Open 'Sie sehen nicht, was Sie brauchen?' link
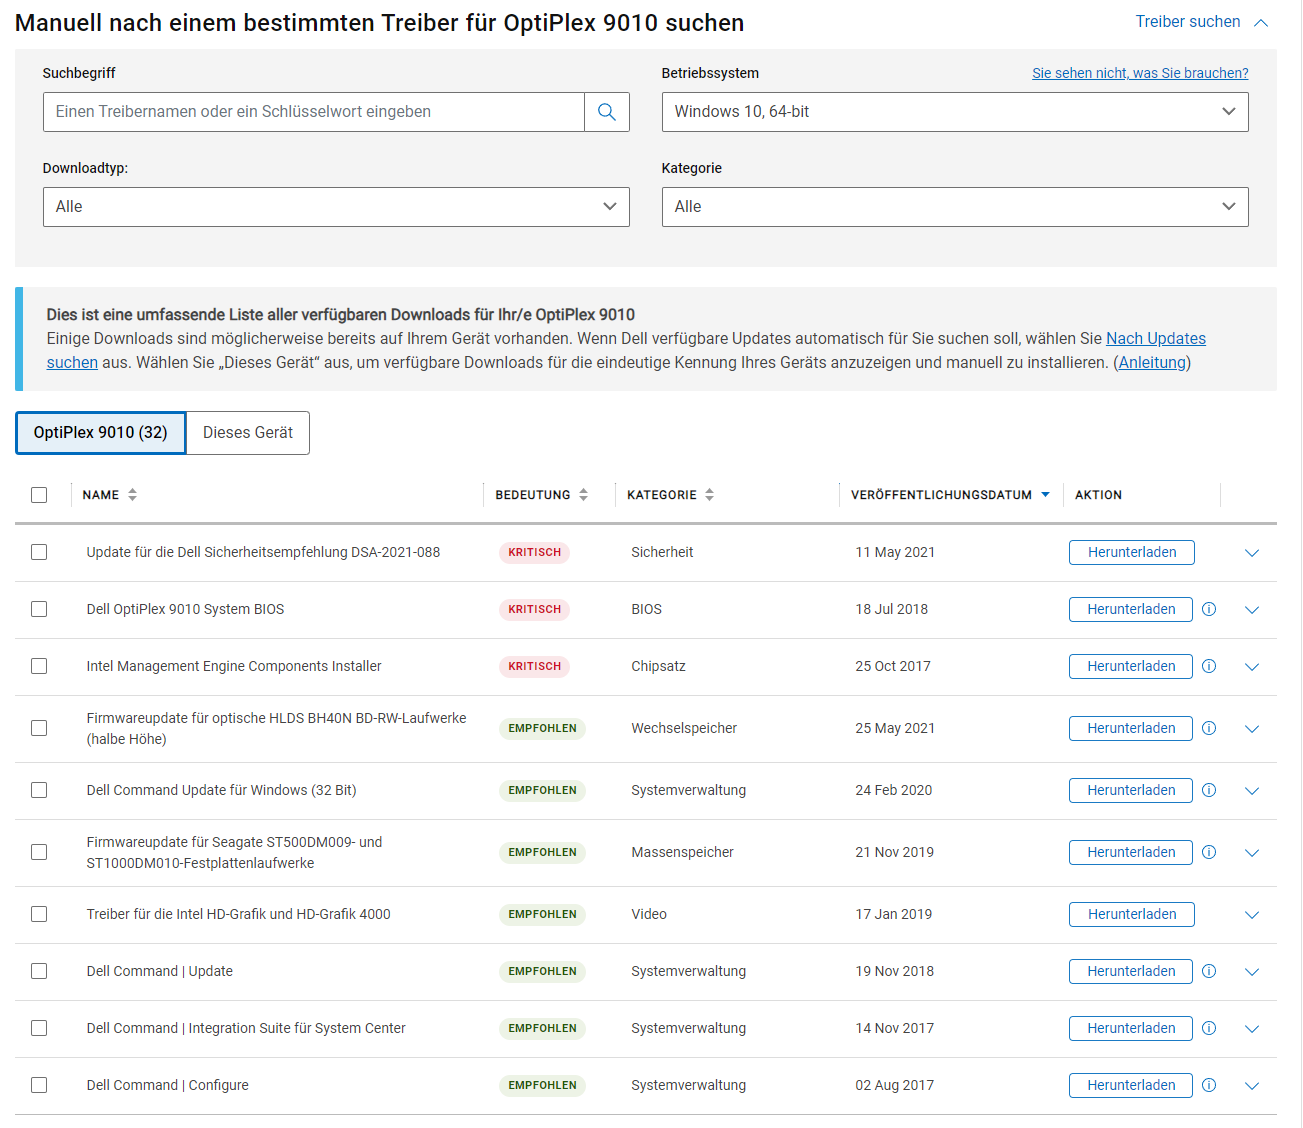 pos(1140,73)
